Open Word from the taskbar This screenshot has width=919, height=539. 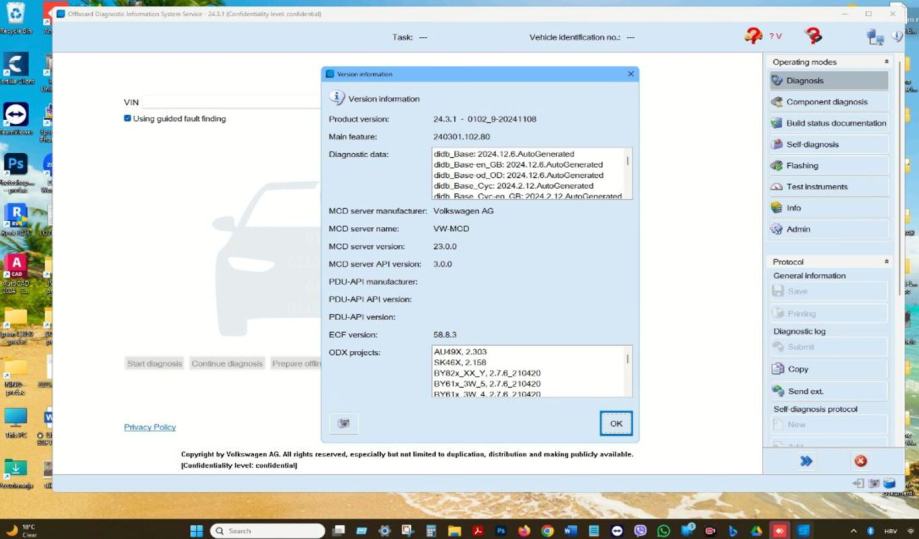(570, 531)
